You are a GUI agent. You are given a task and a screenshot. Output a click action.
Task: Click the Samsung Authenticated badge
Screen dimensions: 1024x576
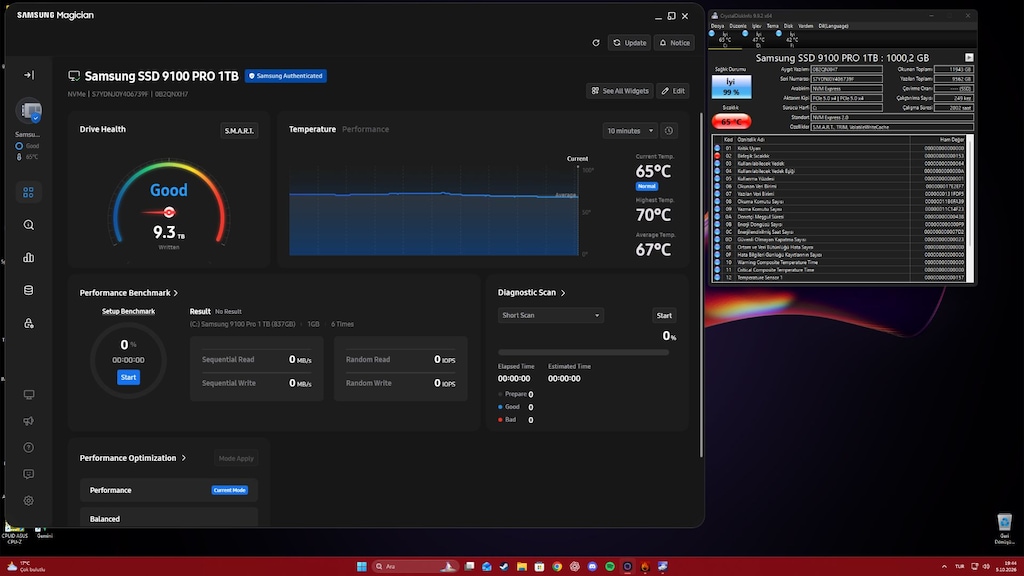click(286, 76)
